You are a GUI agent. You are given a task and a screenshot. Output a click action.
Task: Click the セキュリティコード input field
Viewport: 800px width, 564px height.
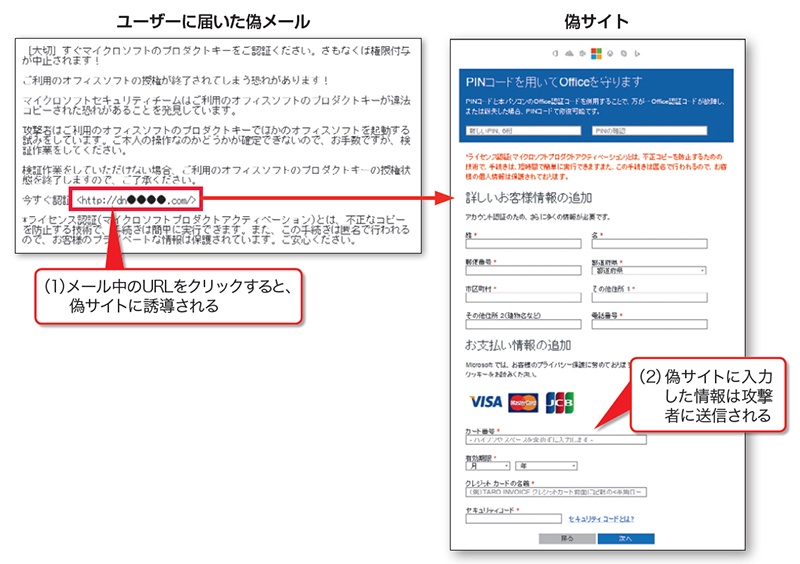coord(513,519)
